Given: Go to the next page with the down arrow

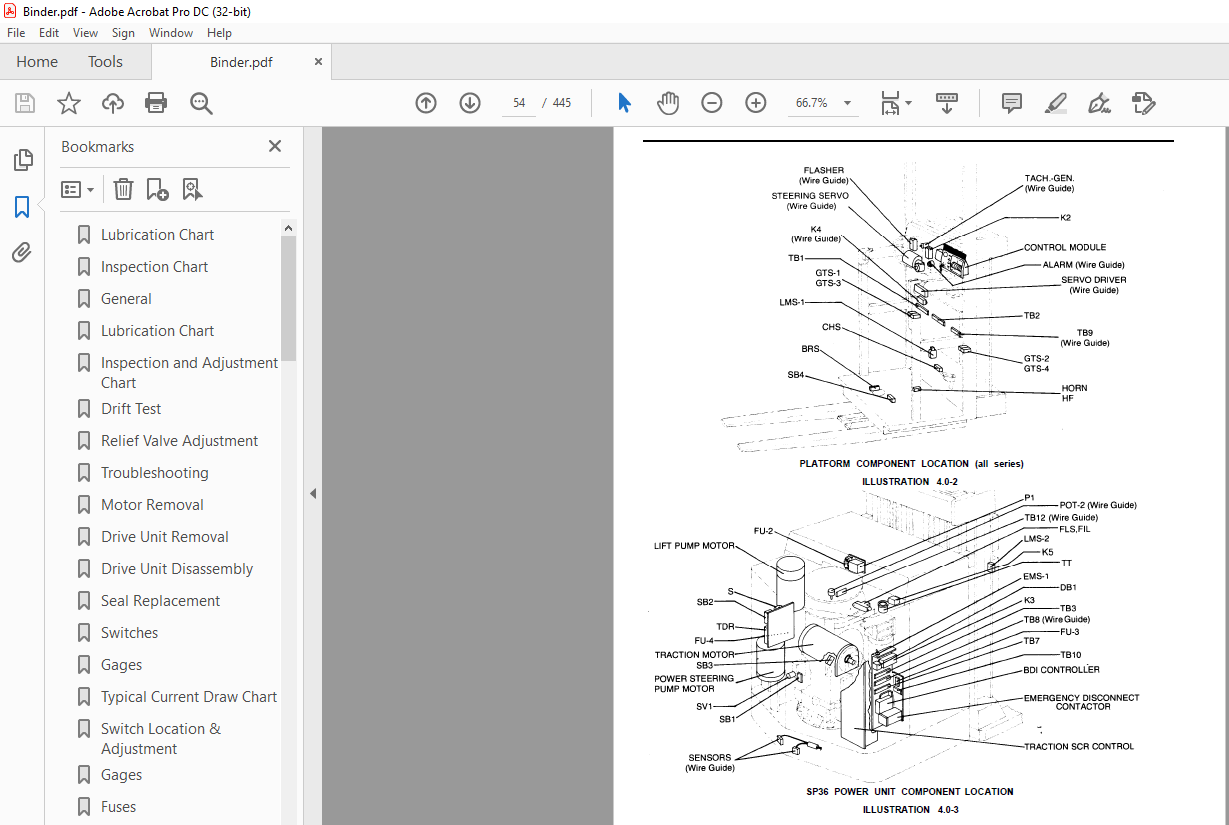Looking at the screenshot, I should coord(470,103).
